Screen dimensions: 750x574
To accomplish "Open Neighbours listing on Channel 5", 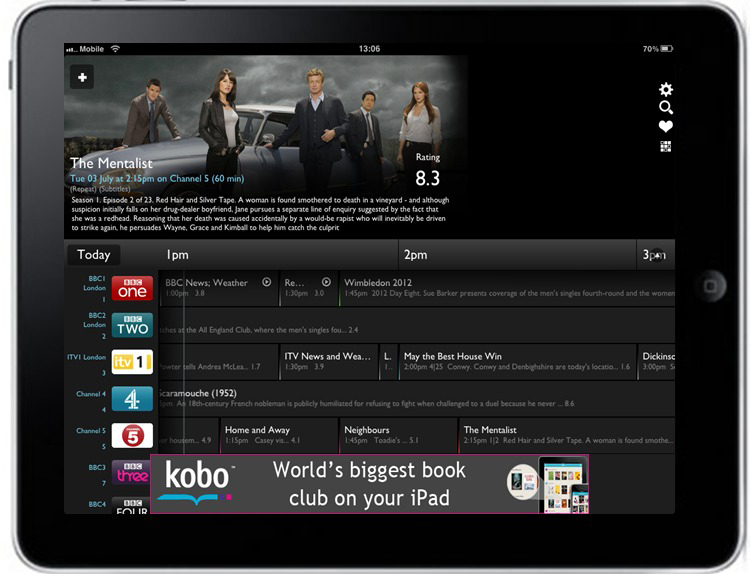I will tap(398, 436).
